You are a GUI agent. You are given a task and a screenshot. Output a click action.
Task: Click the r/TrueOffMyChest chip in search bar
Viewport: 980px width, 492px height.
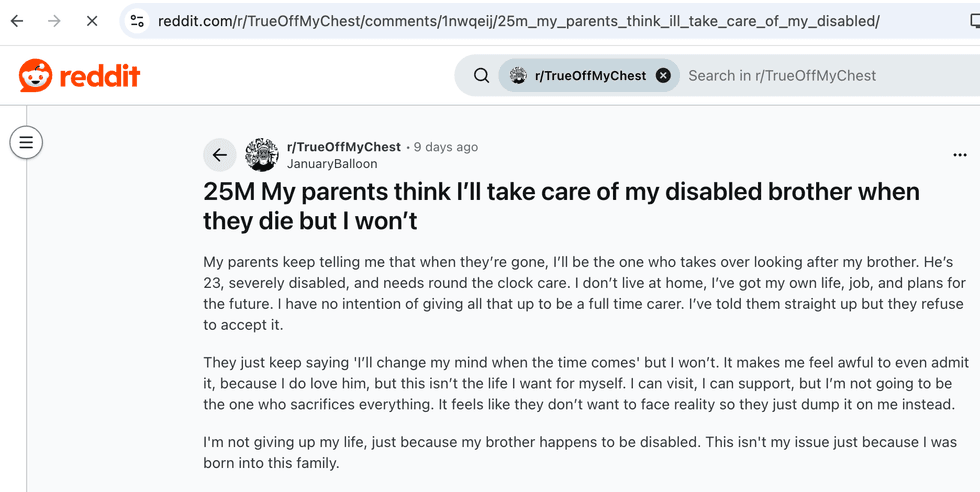[x=590, y=76]
